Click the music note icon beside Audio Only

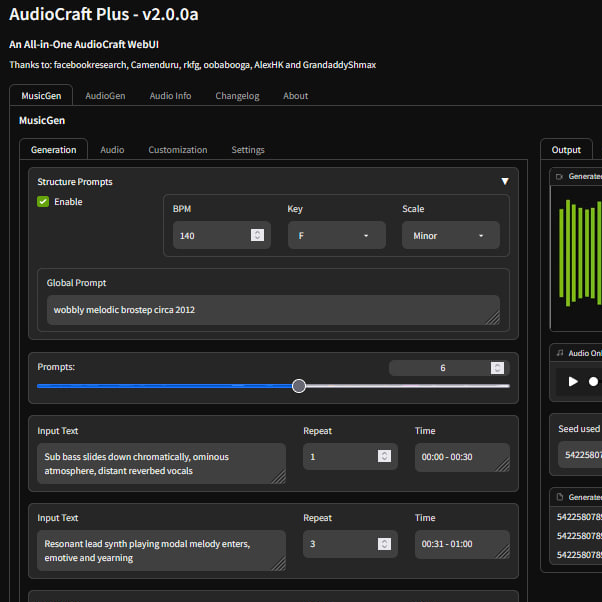pyautogui.click(x=560, y=353)
